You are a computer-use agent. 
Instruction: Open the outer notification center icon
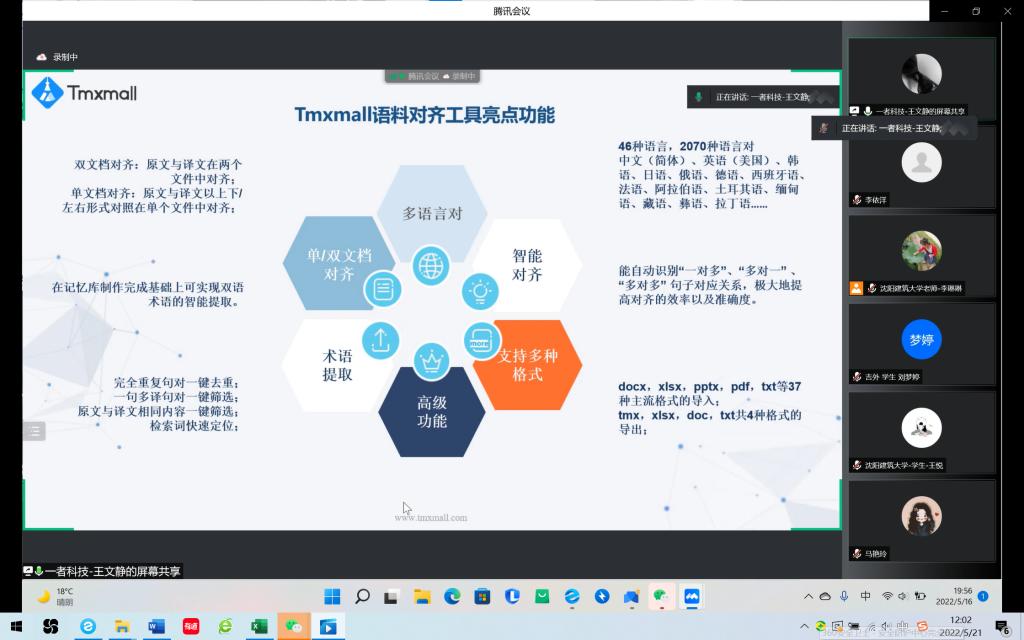(1003, 628)
